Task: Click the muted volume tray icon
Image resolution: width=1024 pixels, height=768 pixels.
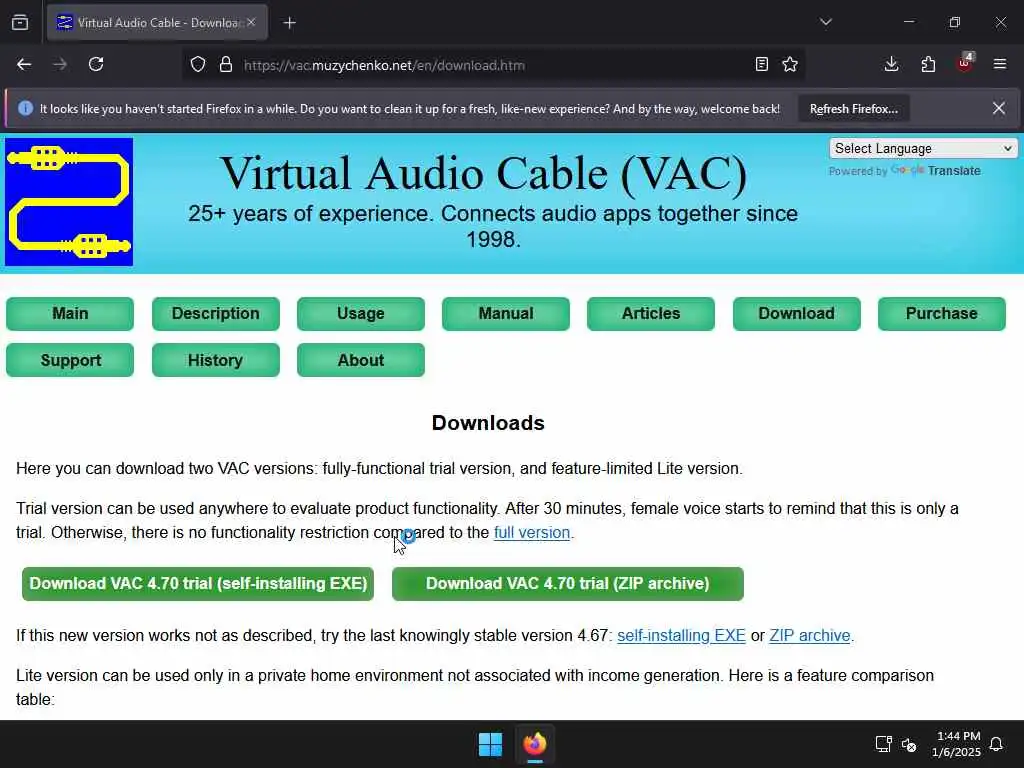Action: [908, 744]
